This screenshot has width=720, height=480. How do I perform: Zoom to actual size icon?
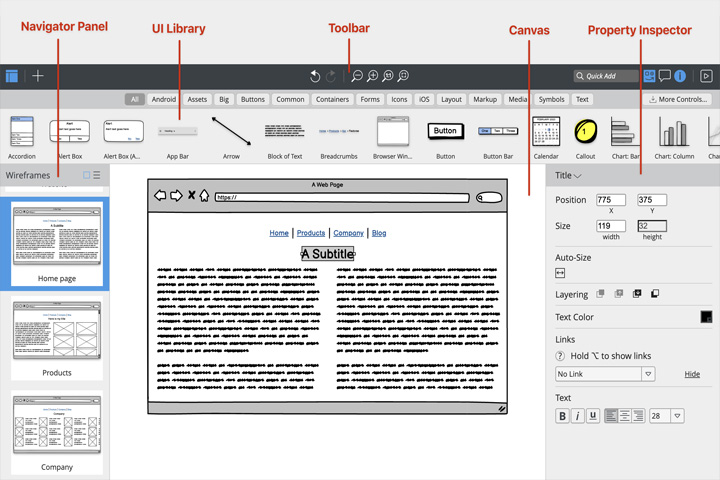point(388,76)
